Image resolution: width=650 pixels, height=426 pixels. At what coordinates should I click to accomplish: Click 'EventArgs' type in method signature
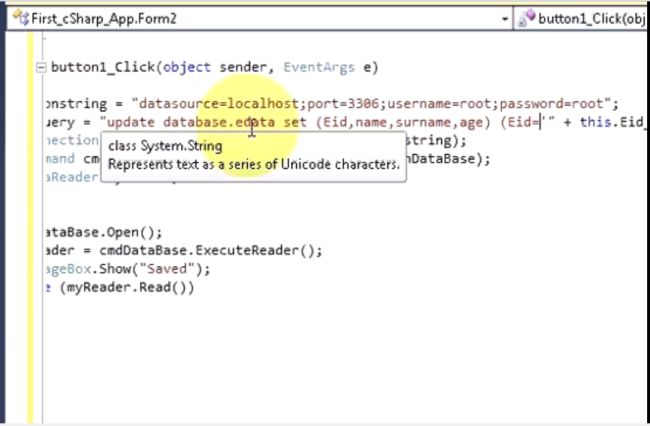coord(319,67)
